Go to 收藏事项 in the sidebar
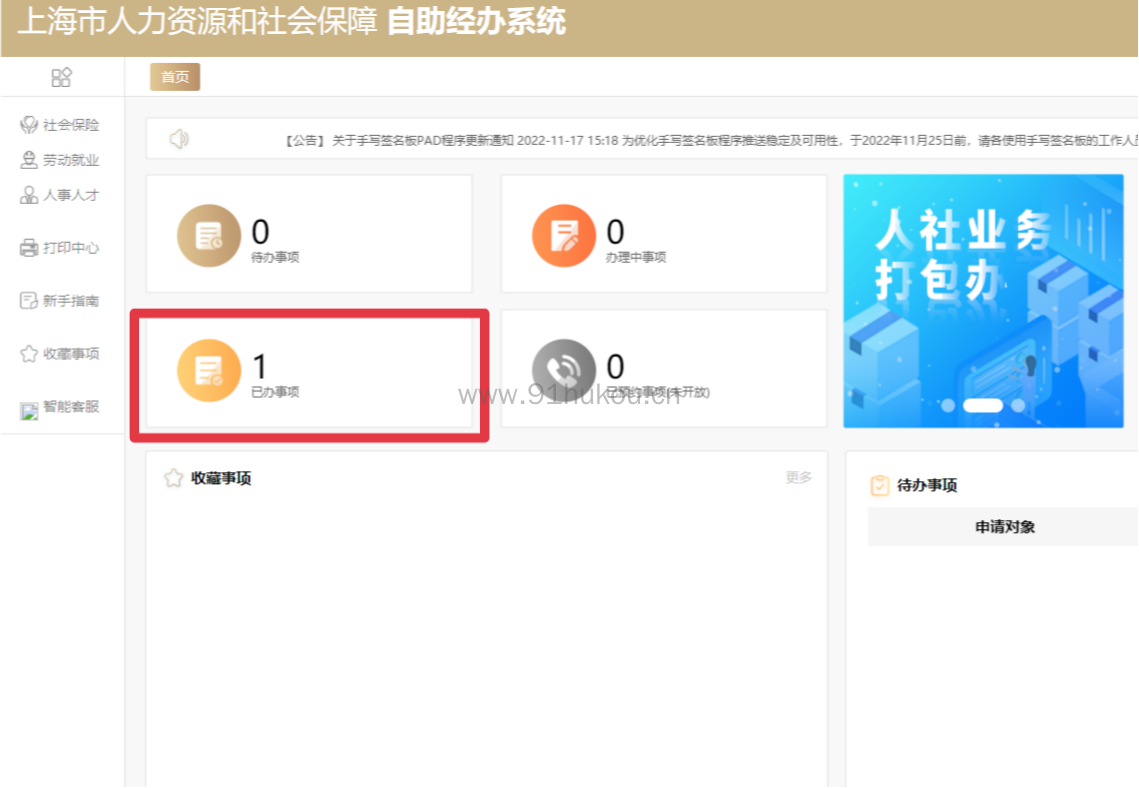Screen dimensions: 1139x788 tap(60, 354)
